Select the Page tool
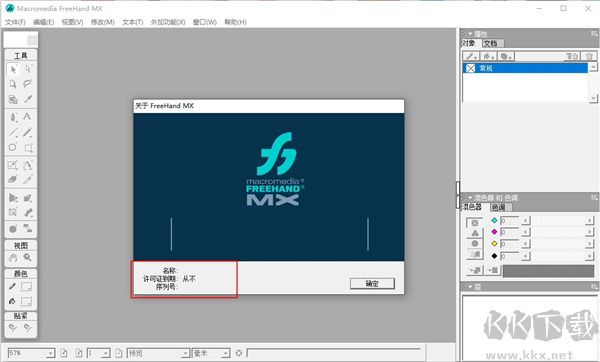 13,84
